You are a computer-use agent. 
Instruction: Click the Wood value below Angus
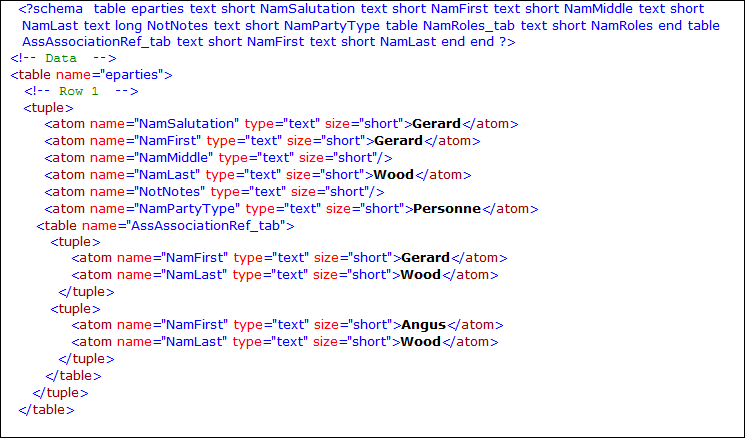(x=420, y=342)
